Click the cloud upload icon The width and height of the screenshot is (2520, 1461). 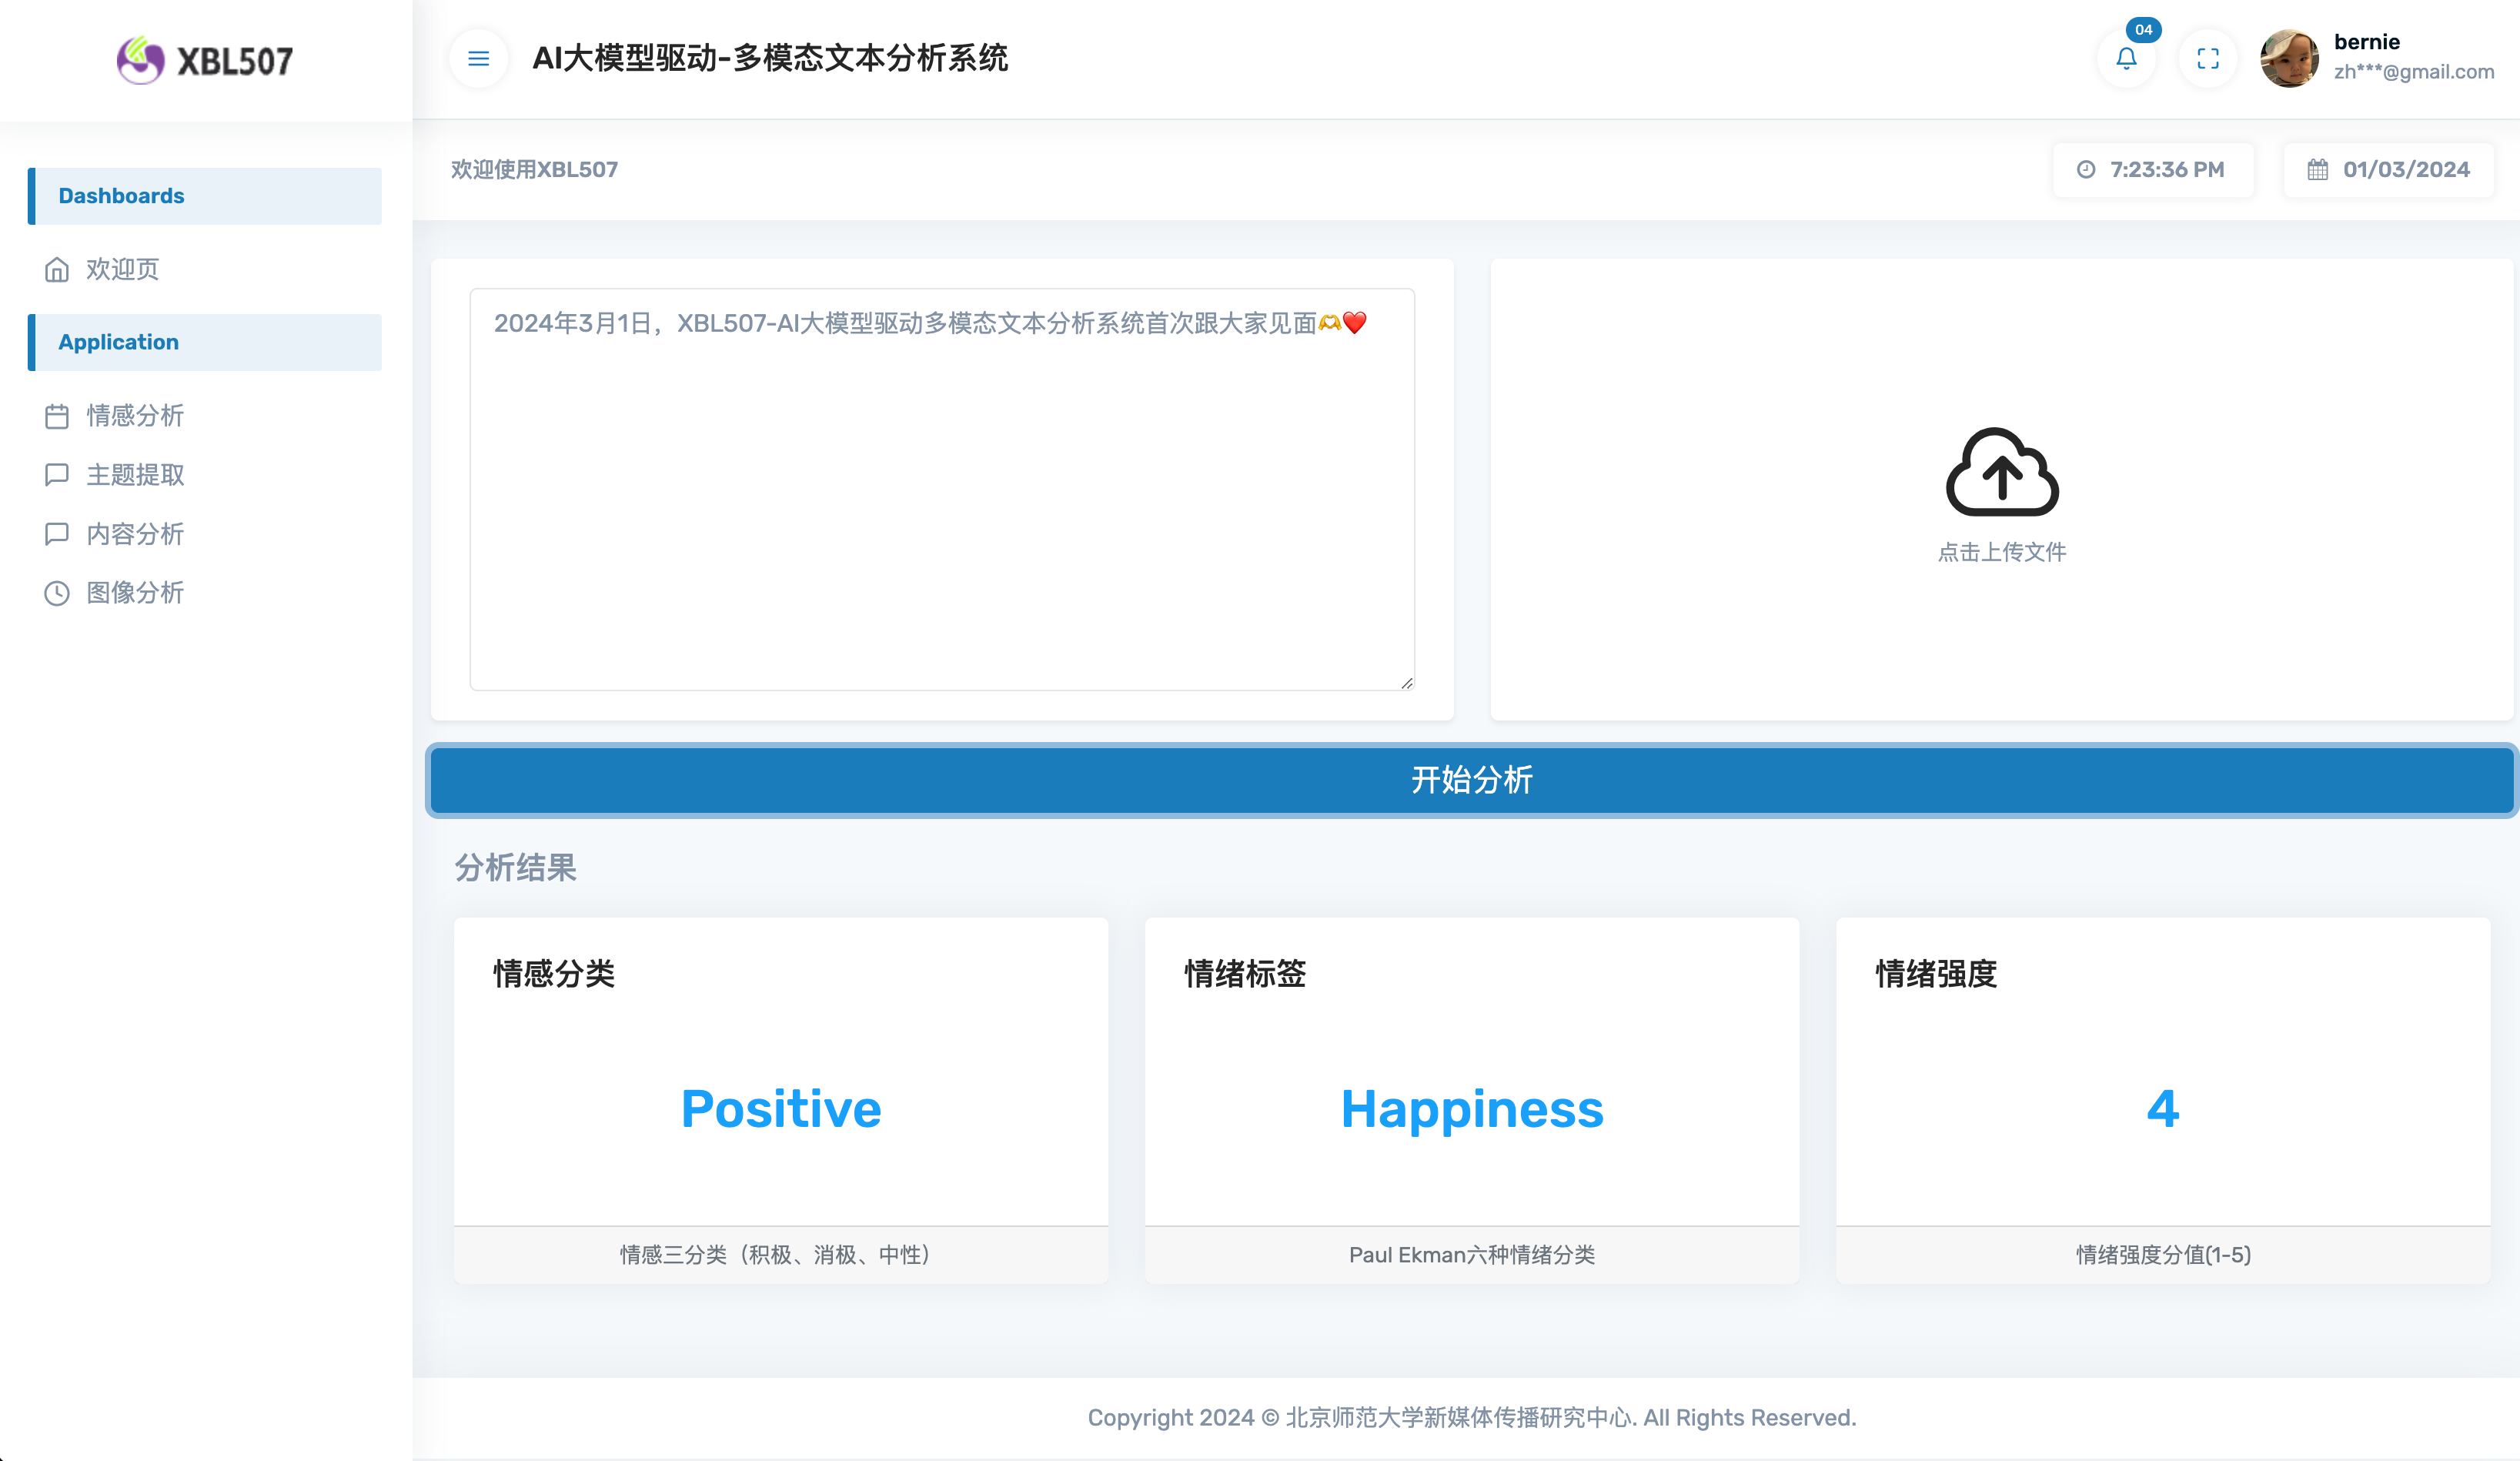2002,472
